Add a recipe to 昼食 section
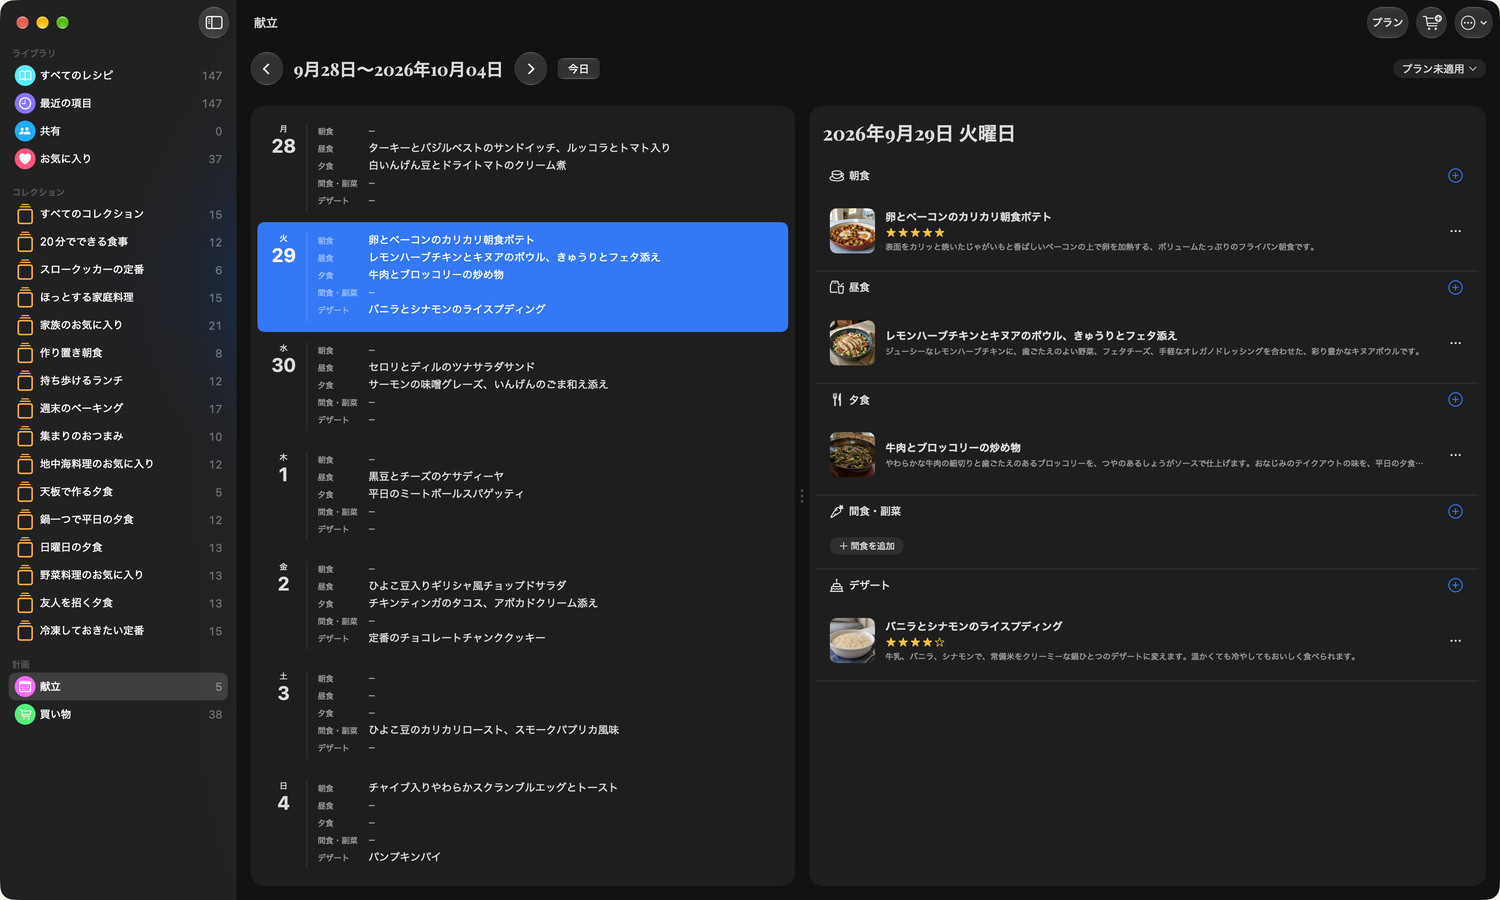The width and height of the screenshot is (1500, 900). tap(1455, 288)
